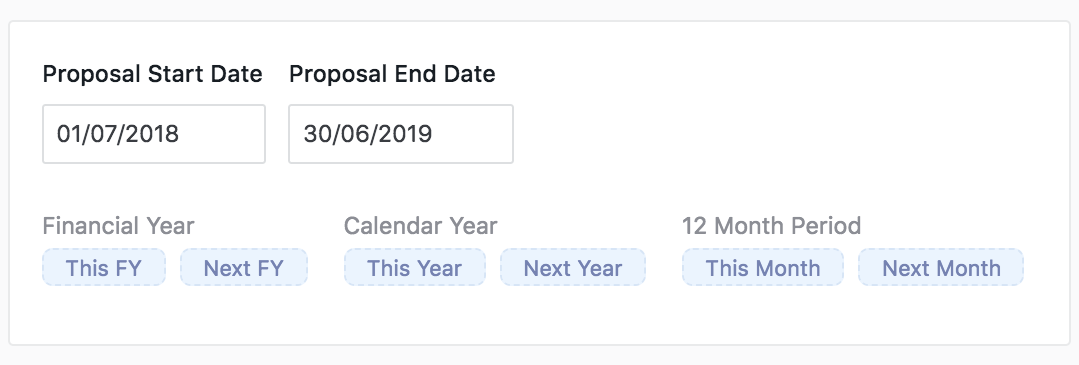The width and height of the screenshot is (1079, 365).
Task: Set dates to the current financial year
Action: coord(104,267)
